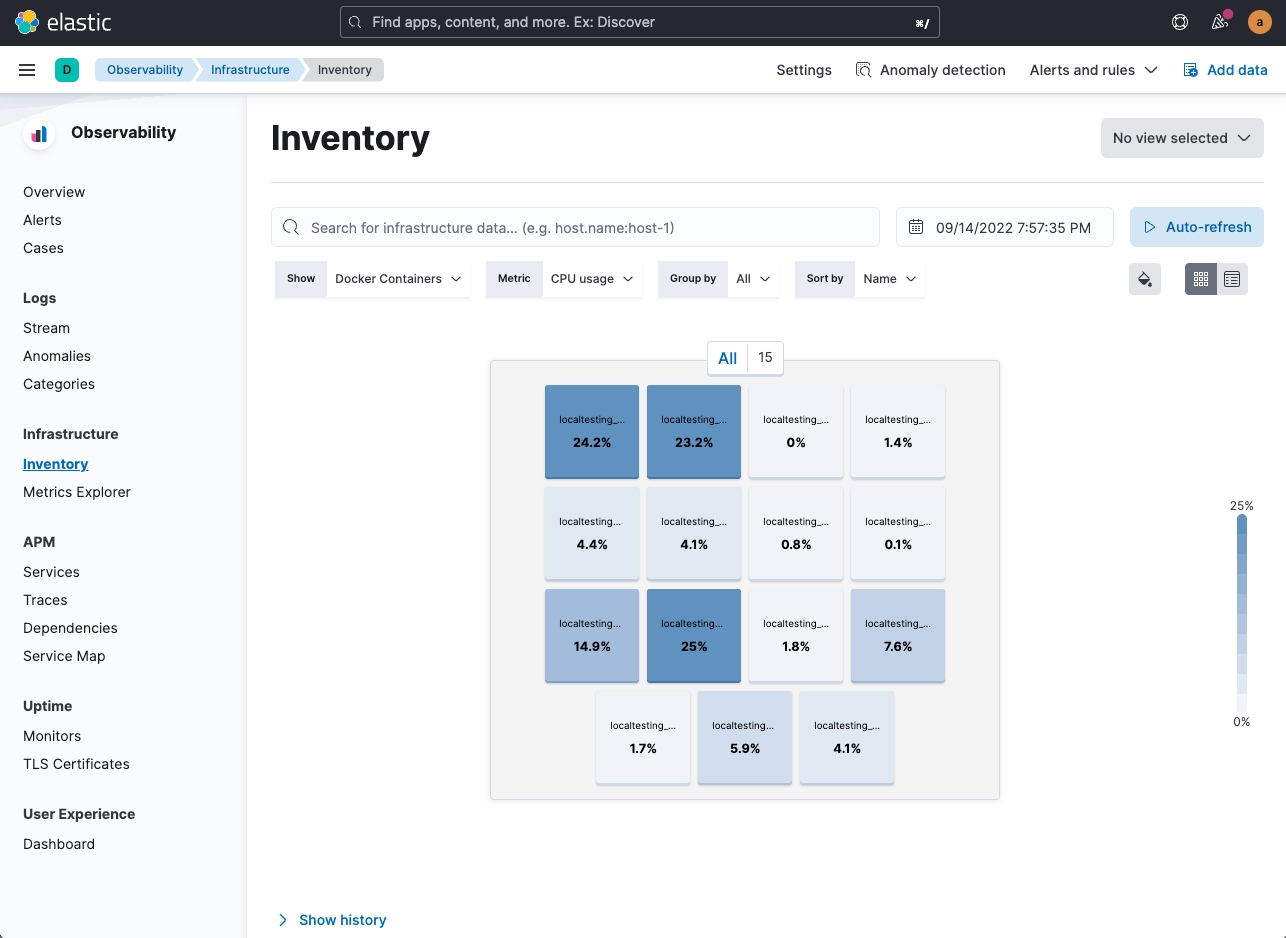Select the container tile with 23.2%
1286x938 pixels.
(x=694, y=432)
